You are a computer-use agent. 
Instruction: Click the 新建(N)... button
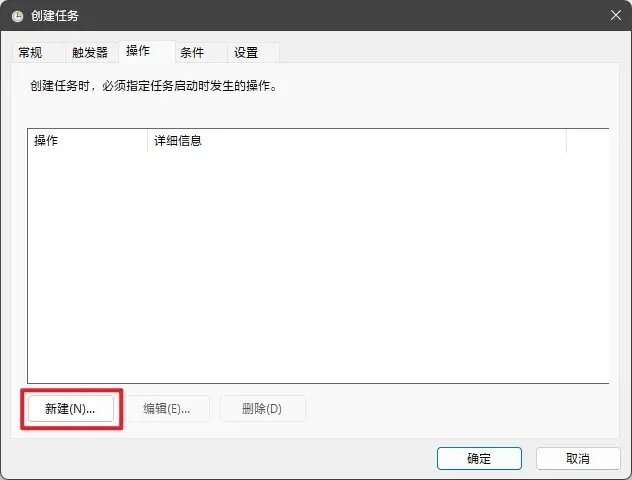point(71,409)
